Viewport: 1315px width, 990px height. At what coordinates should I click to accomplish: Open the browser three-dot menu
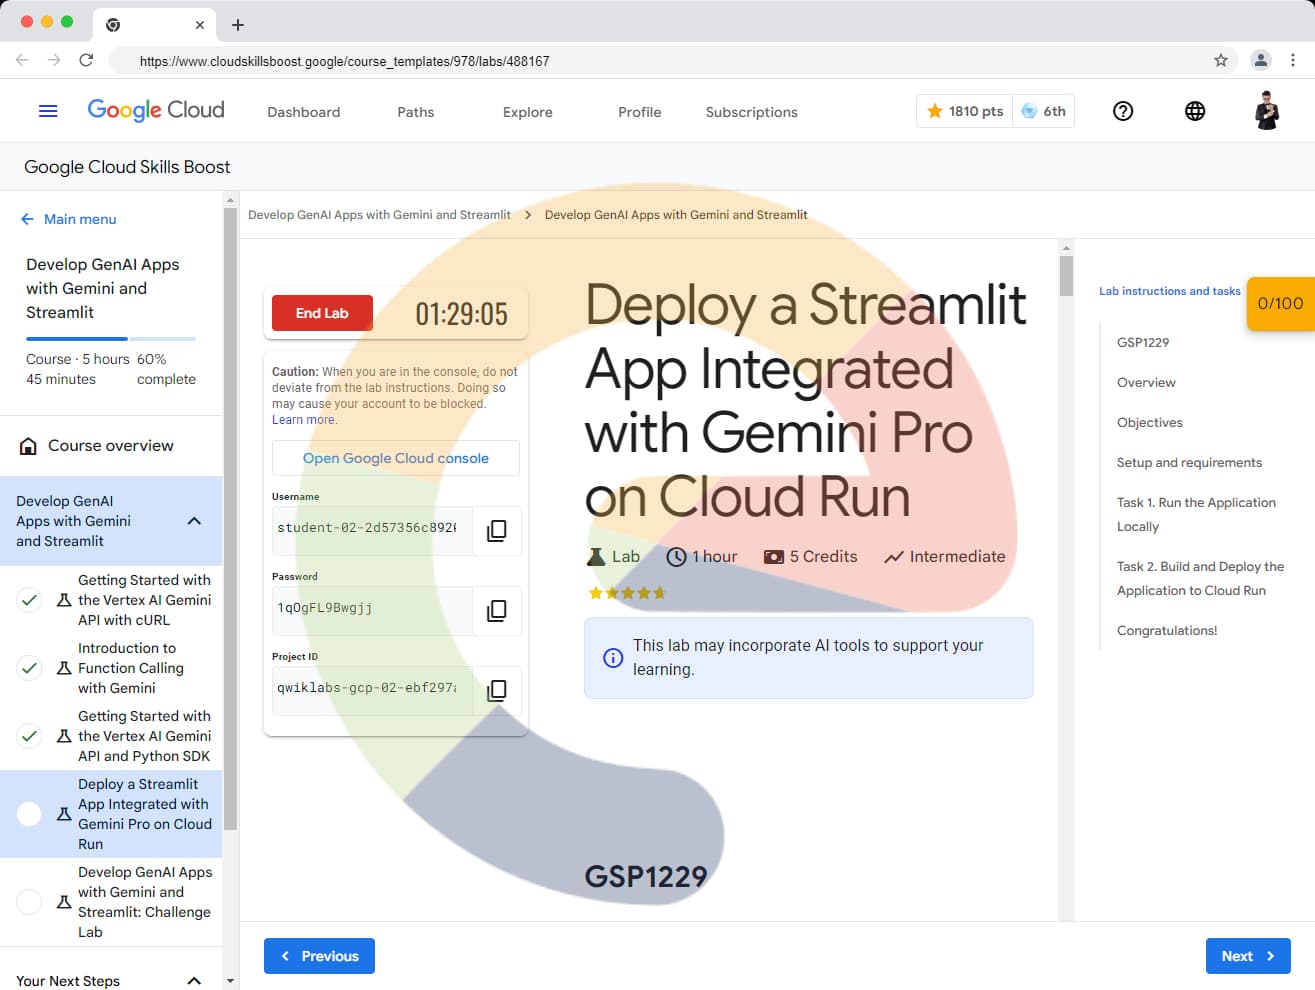[x=1293, y=60]
